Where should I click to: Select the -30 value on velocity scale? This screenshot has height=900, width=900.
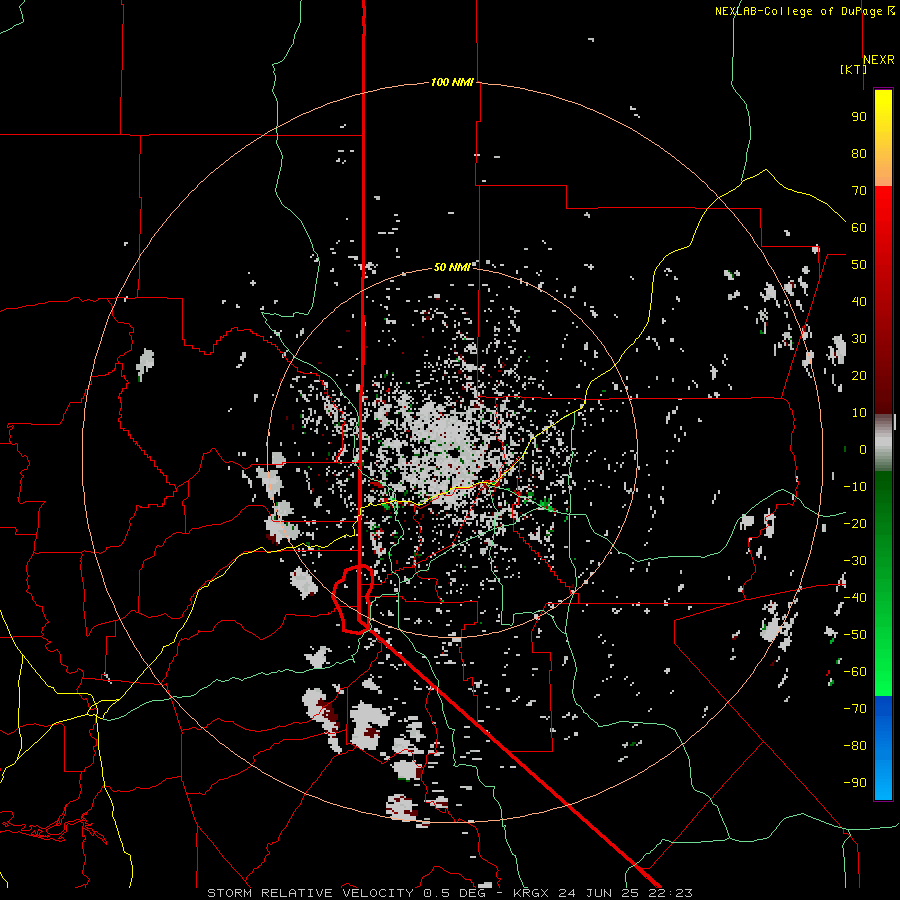click(x=855, y=561)
